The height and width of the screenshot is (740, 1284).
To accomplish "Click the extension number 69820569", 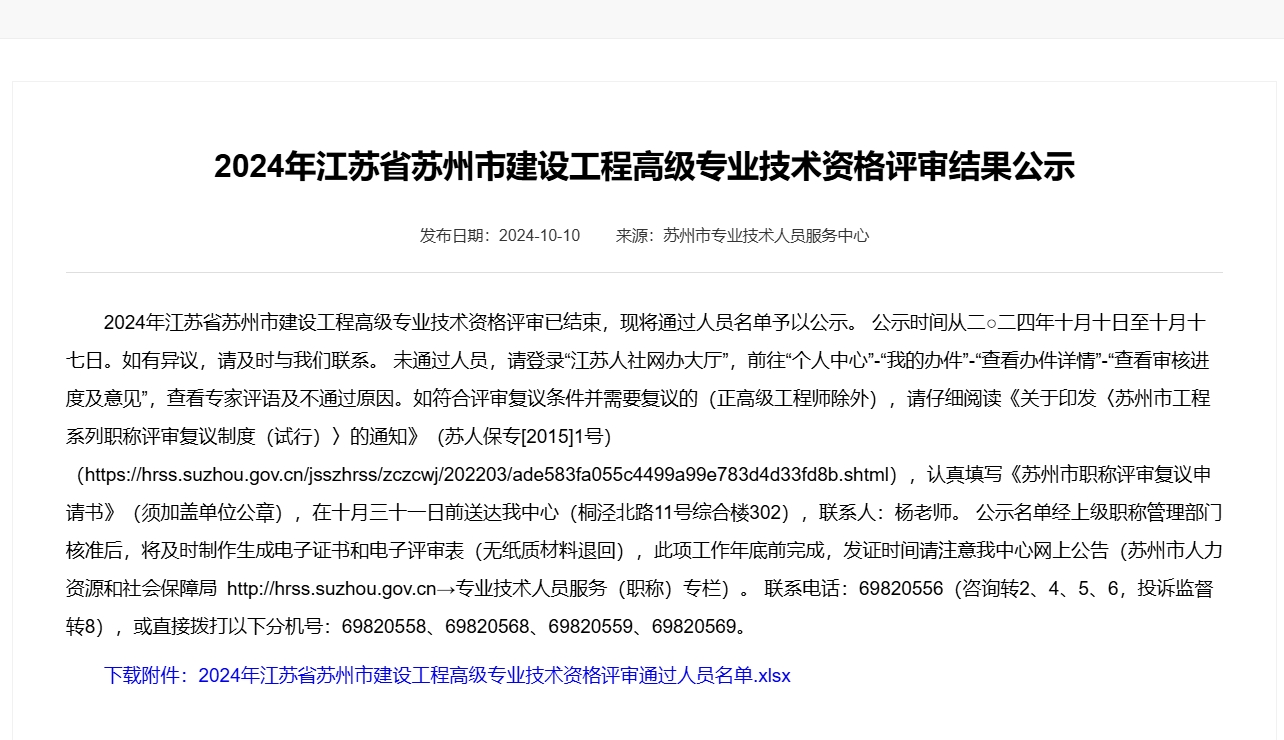I will [x=693, y=627].
